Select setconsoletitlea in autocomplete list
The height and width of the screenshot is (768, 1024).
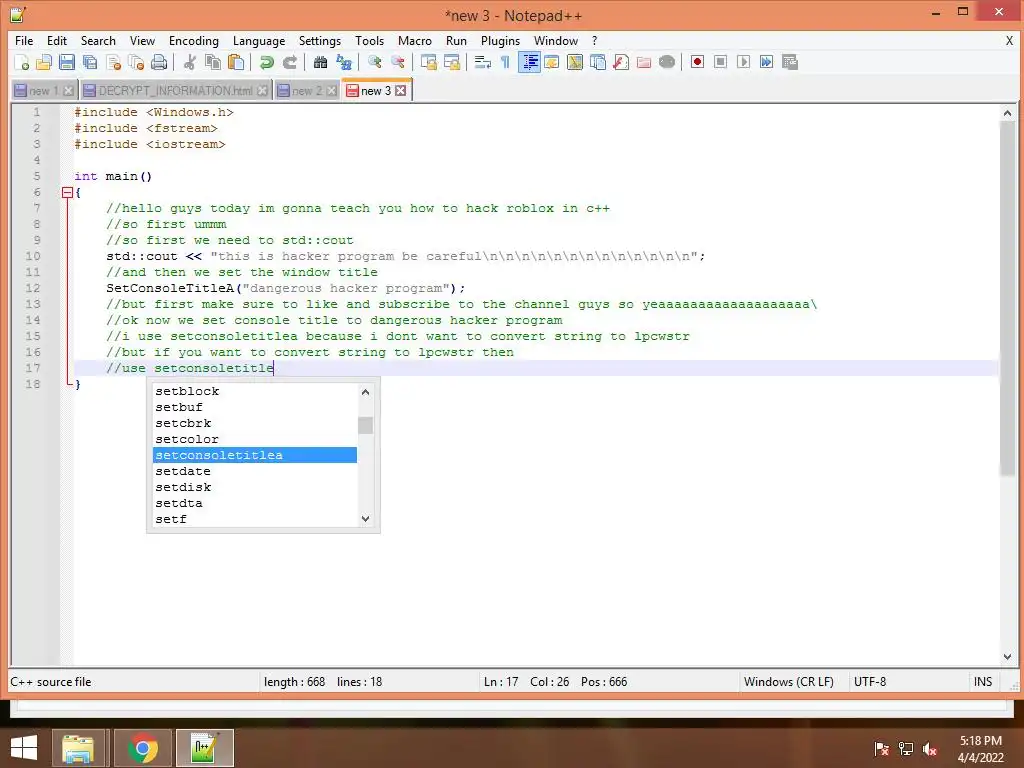255,455
